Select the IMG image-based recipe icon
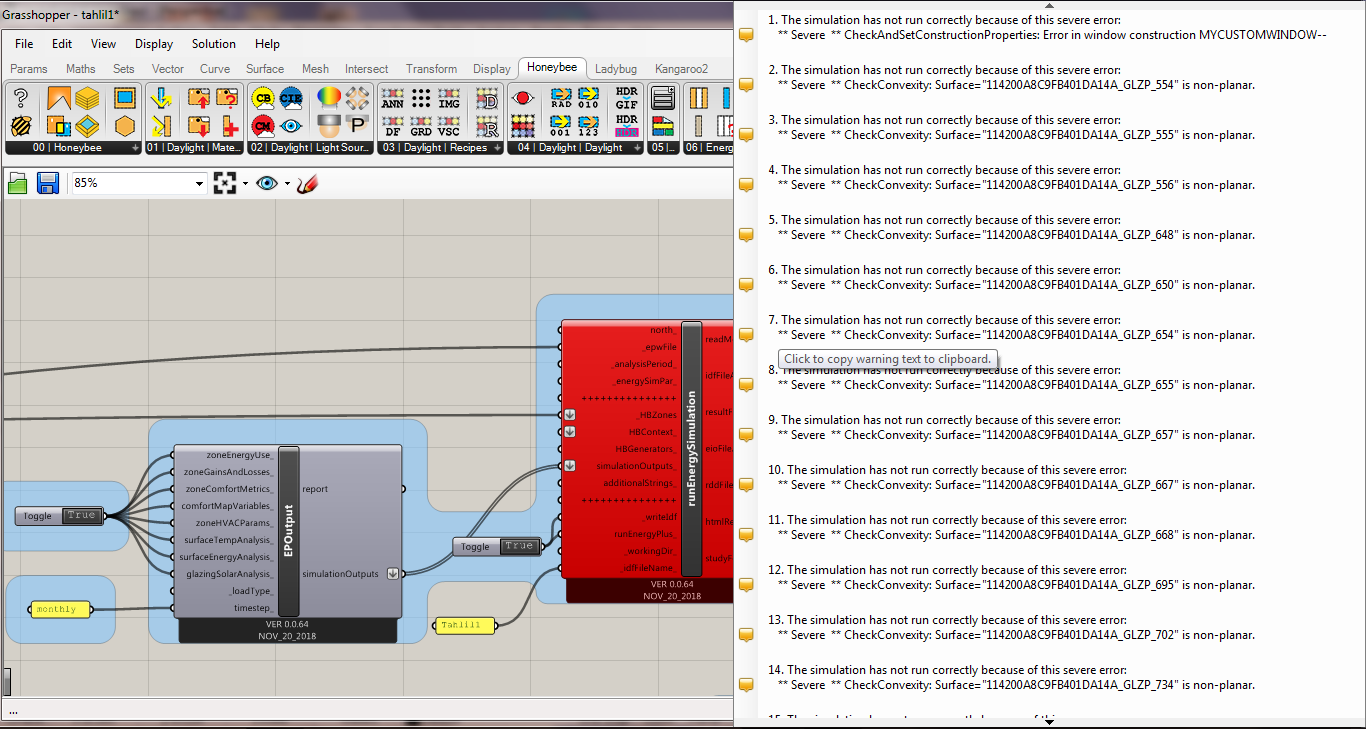This screenshot has width=1366, height=729. coord(449,99)
